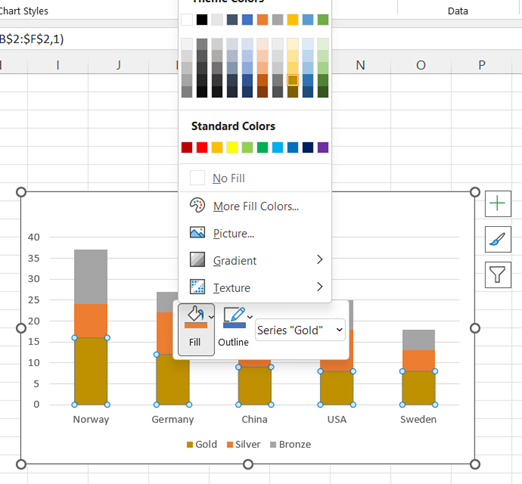Open Chart Filters funnel button

pyautogui.click(x=498, y=275)
